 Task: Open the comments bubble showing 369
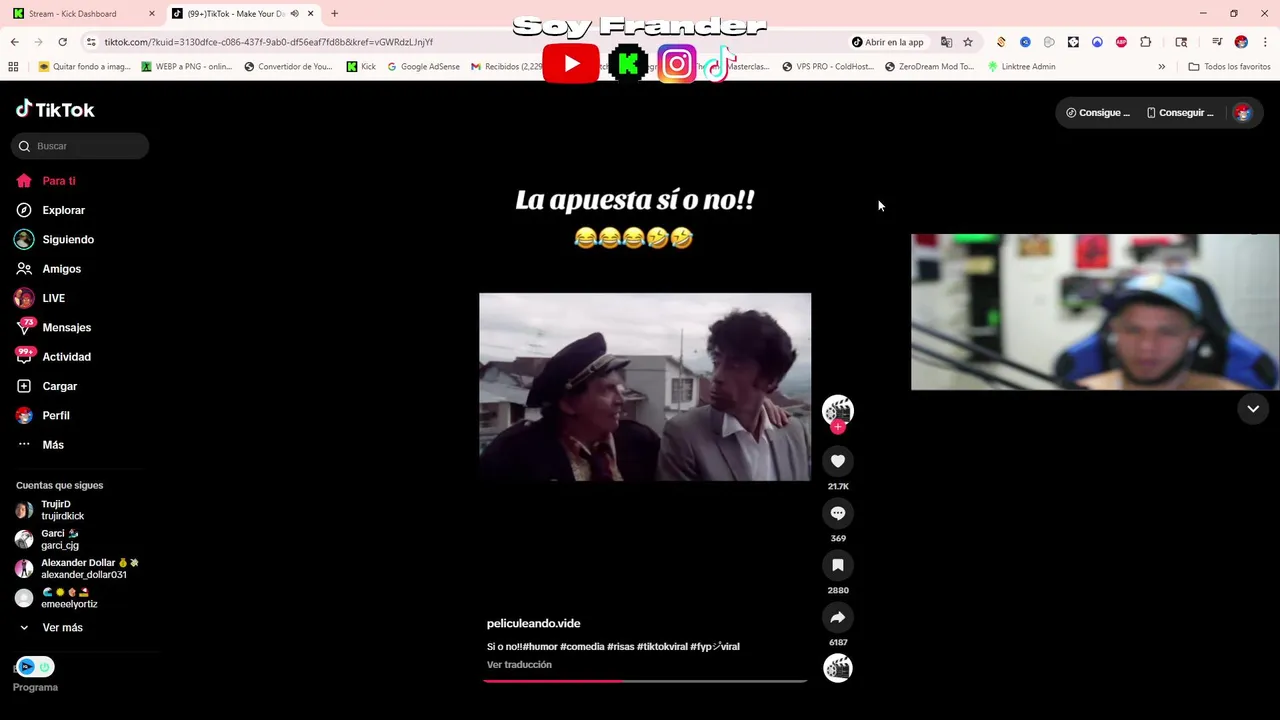pos(838,513)
